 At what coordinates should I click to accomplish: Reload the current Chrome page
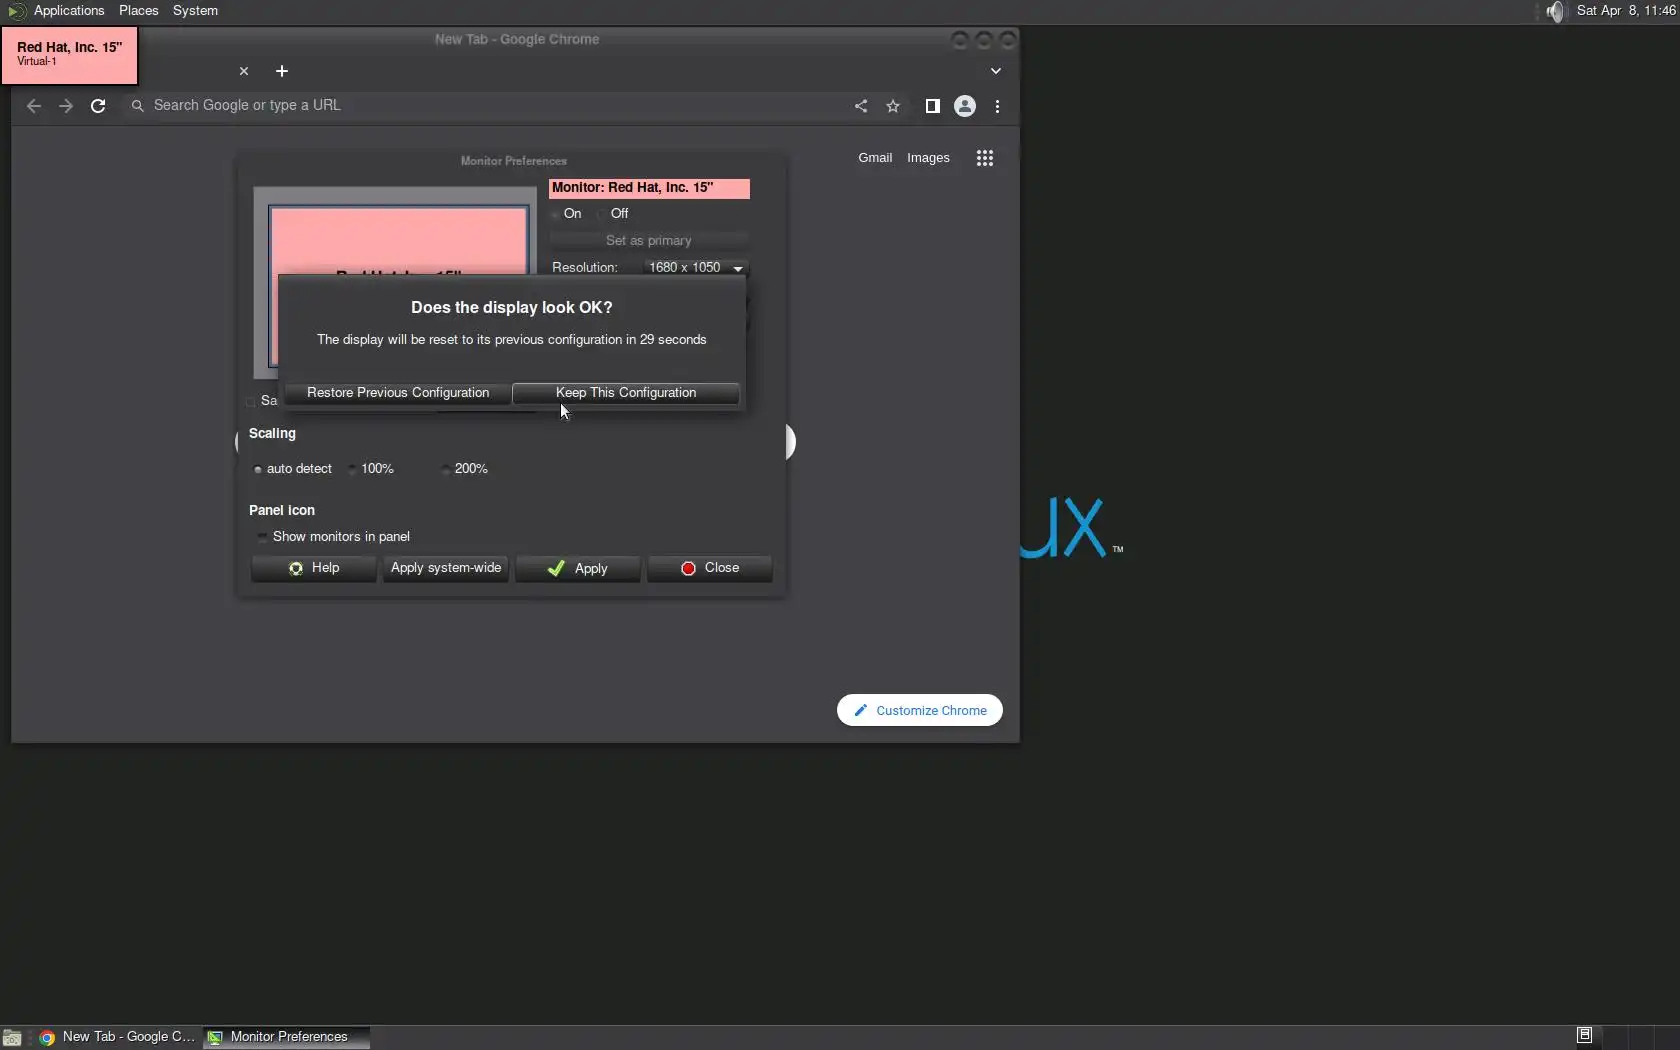coord(98,106)
